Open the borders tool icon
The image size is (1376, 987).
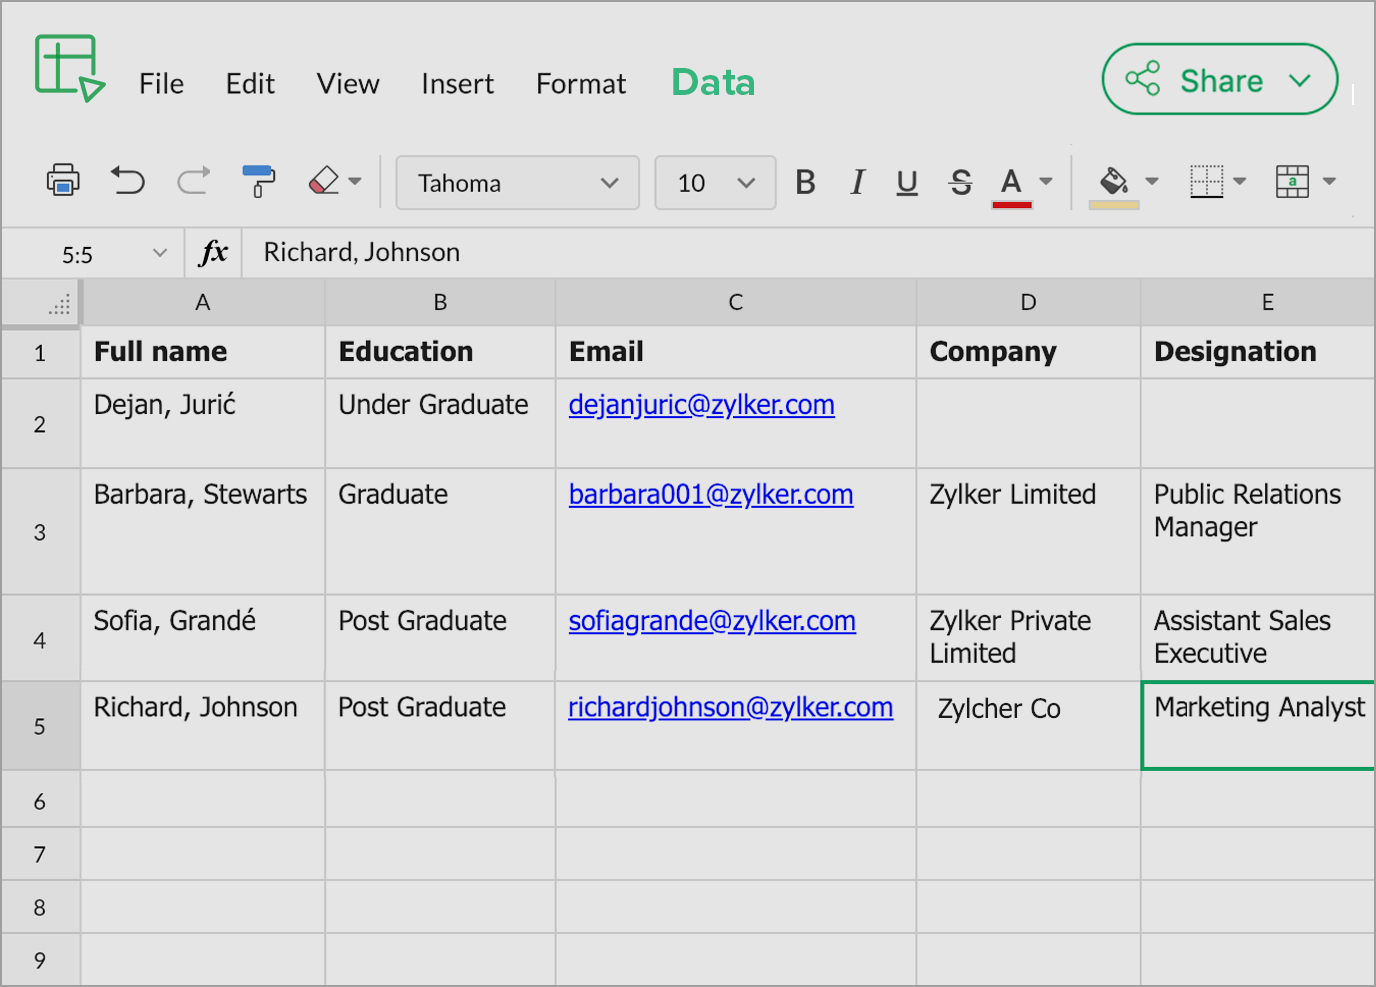(1206, 182)
